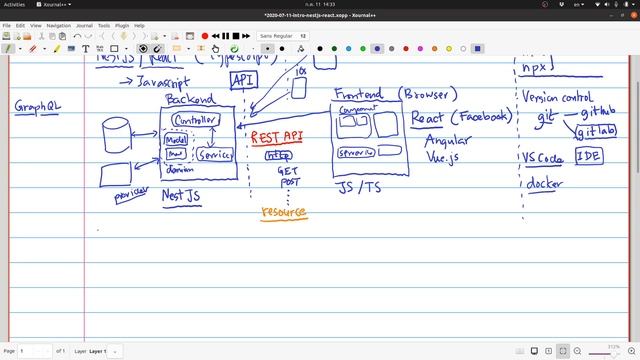Viewport: 640px width, 360px height.
Task: Toggle snapping with the magnet icon
Action: pyautogui.click(x=158, y=49)
